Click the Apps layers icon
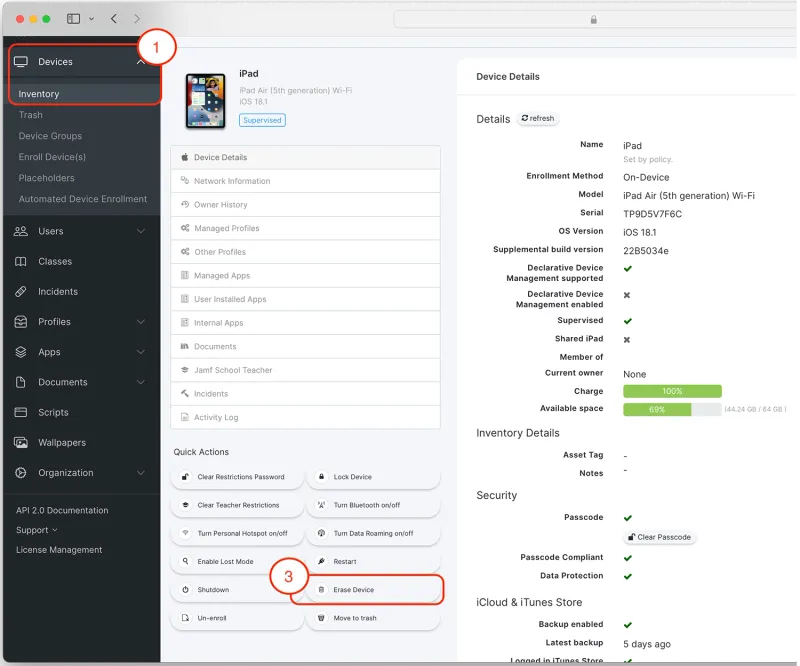Image resolution: width=800 pixels, height=666 pixels. pos(20,352)
